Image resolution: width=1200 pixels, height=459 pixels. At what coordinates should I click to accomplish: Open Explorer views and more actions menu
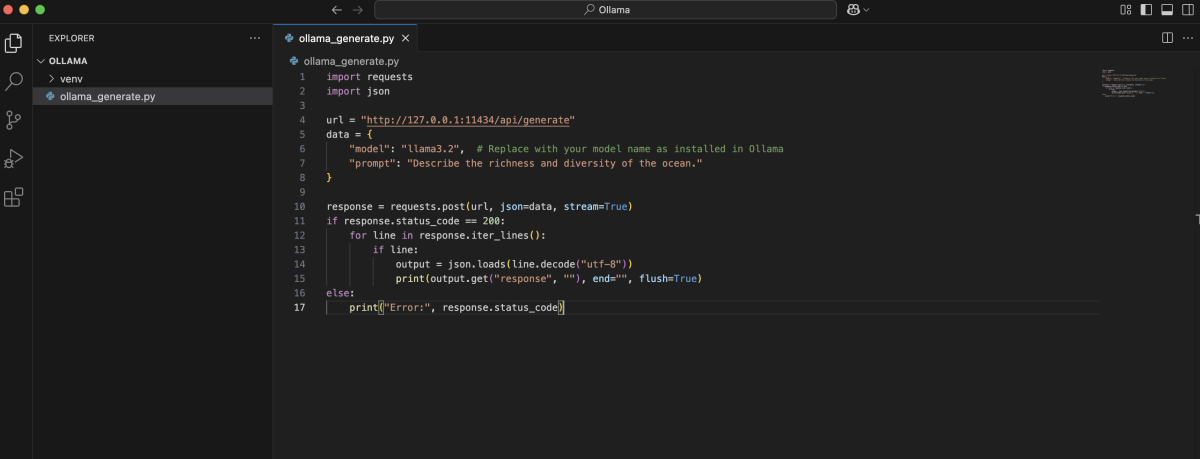click(x=255, y=38)
